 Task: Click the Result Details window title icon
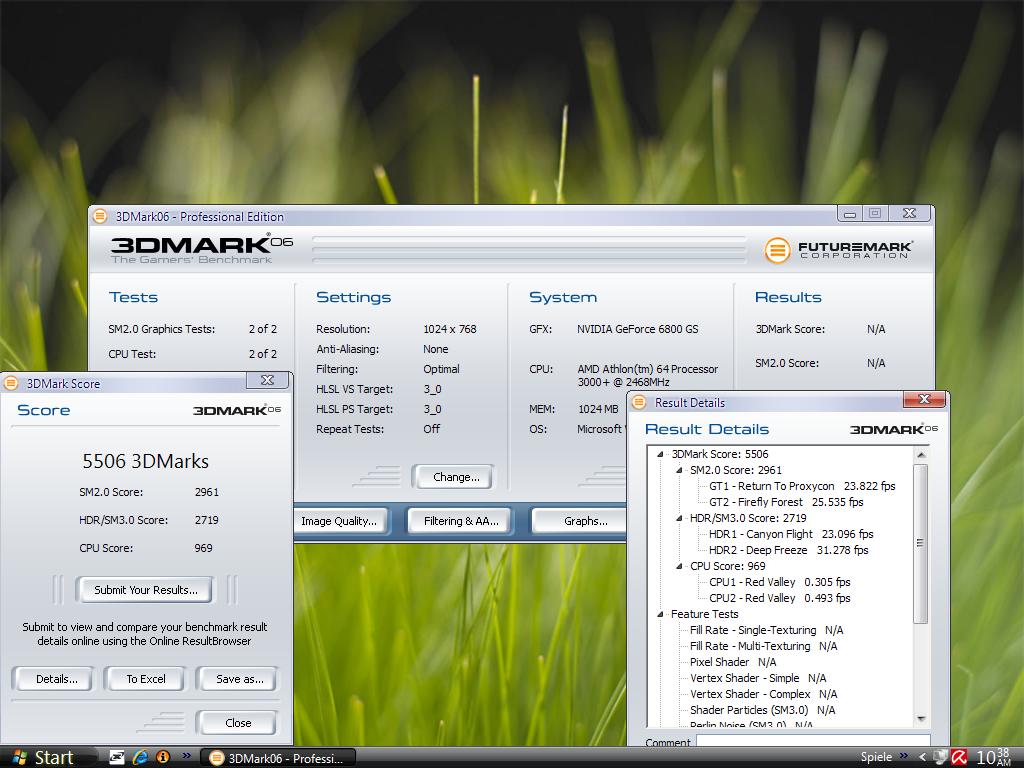click(639, 402)
